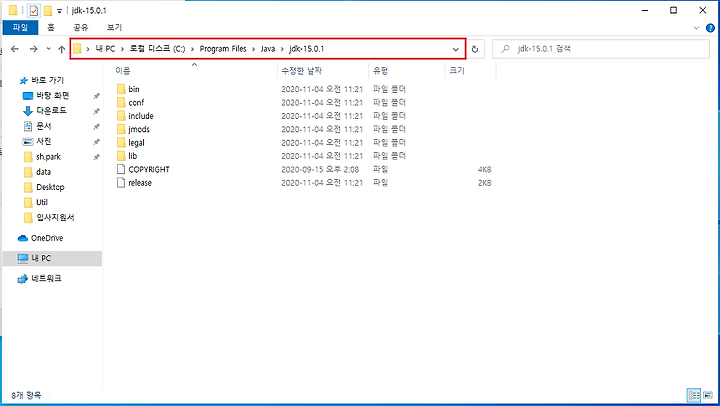Select the bin folder icon
Screen dimensions: 720x406
click(x=121, y=89)
